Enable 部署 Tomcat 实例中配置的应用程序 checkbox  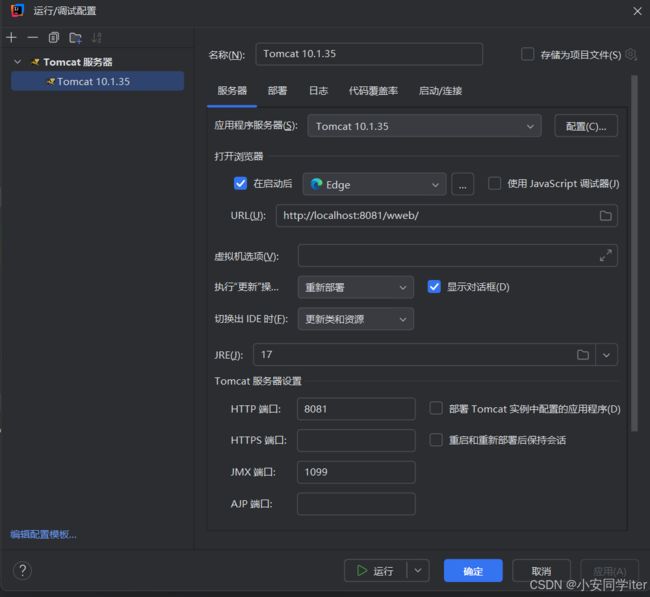click(x=436, y=408)
